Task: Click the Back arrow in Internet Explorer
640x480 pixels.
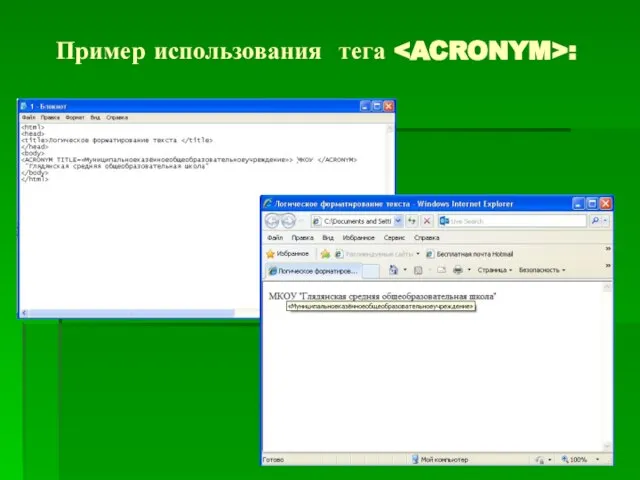Action: (272, 221)
